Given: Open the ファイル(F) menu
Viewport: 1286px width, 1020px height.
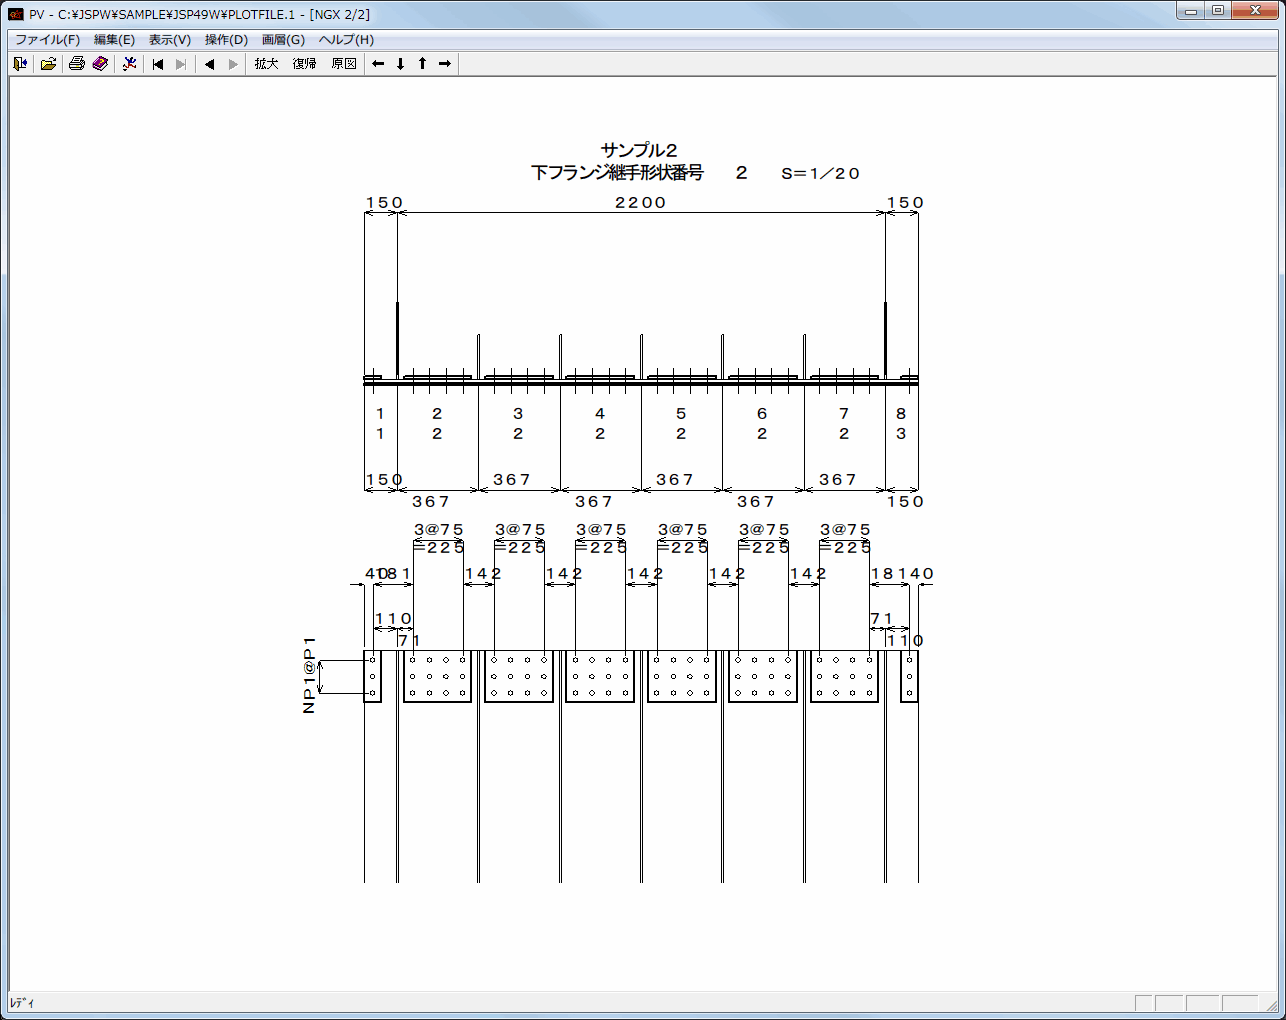Looking at the screenshot, I should pos(47,40).
